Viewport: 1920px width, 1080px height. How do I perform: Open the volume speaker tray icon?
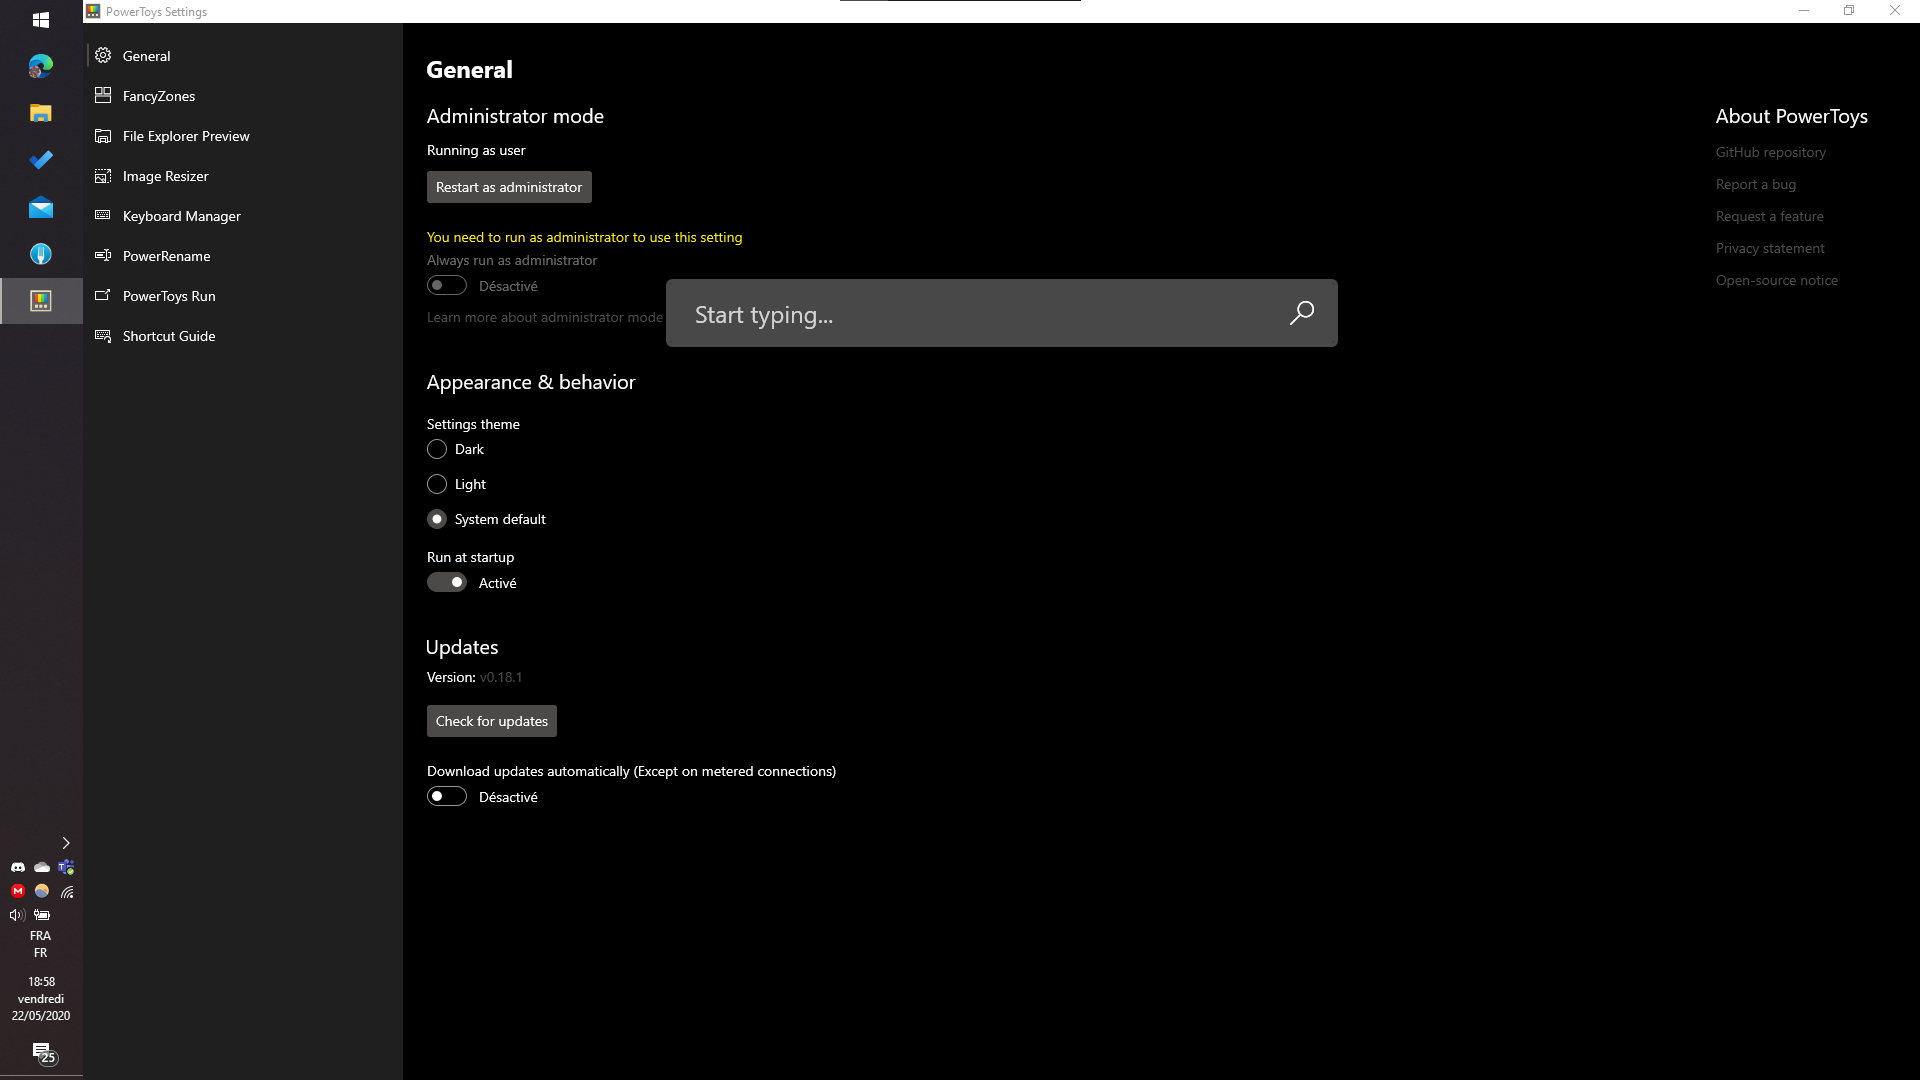[x=16, y=915]
